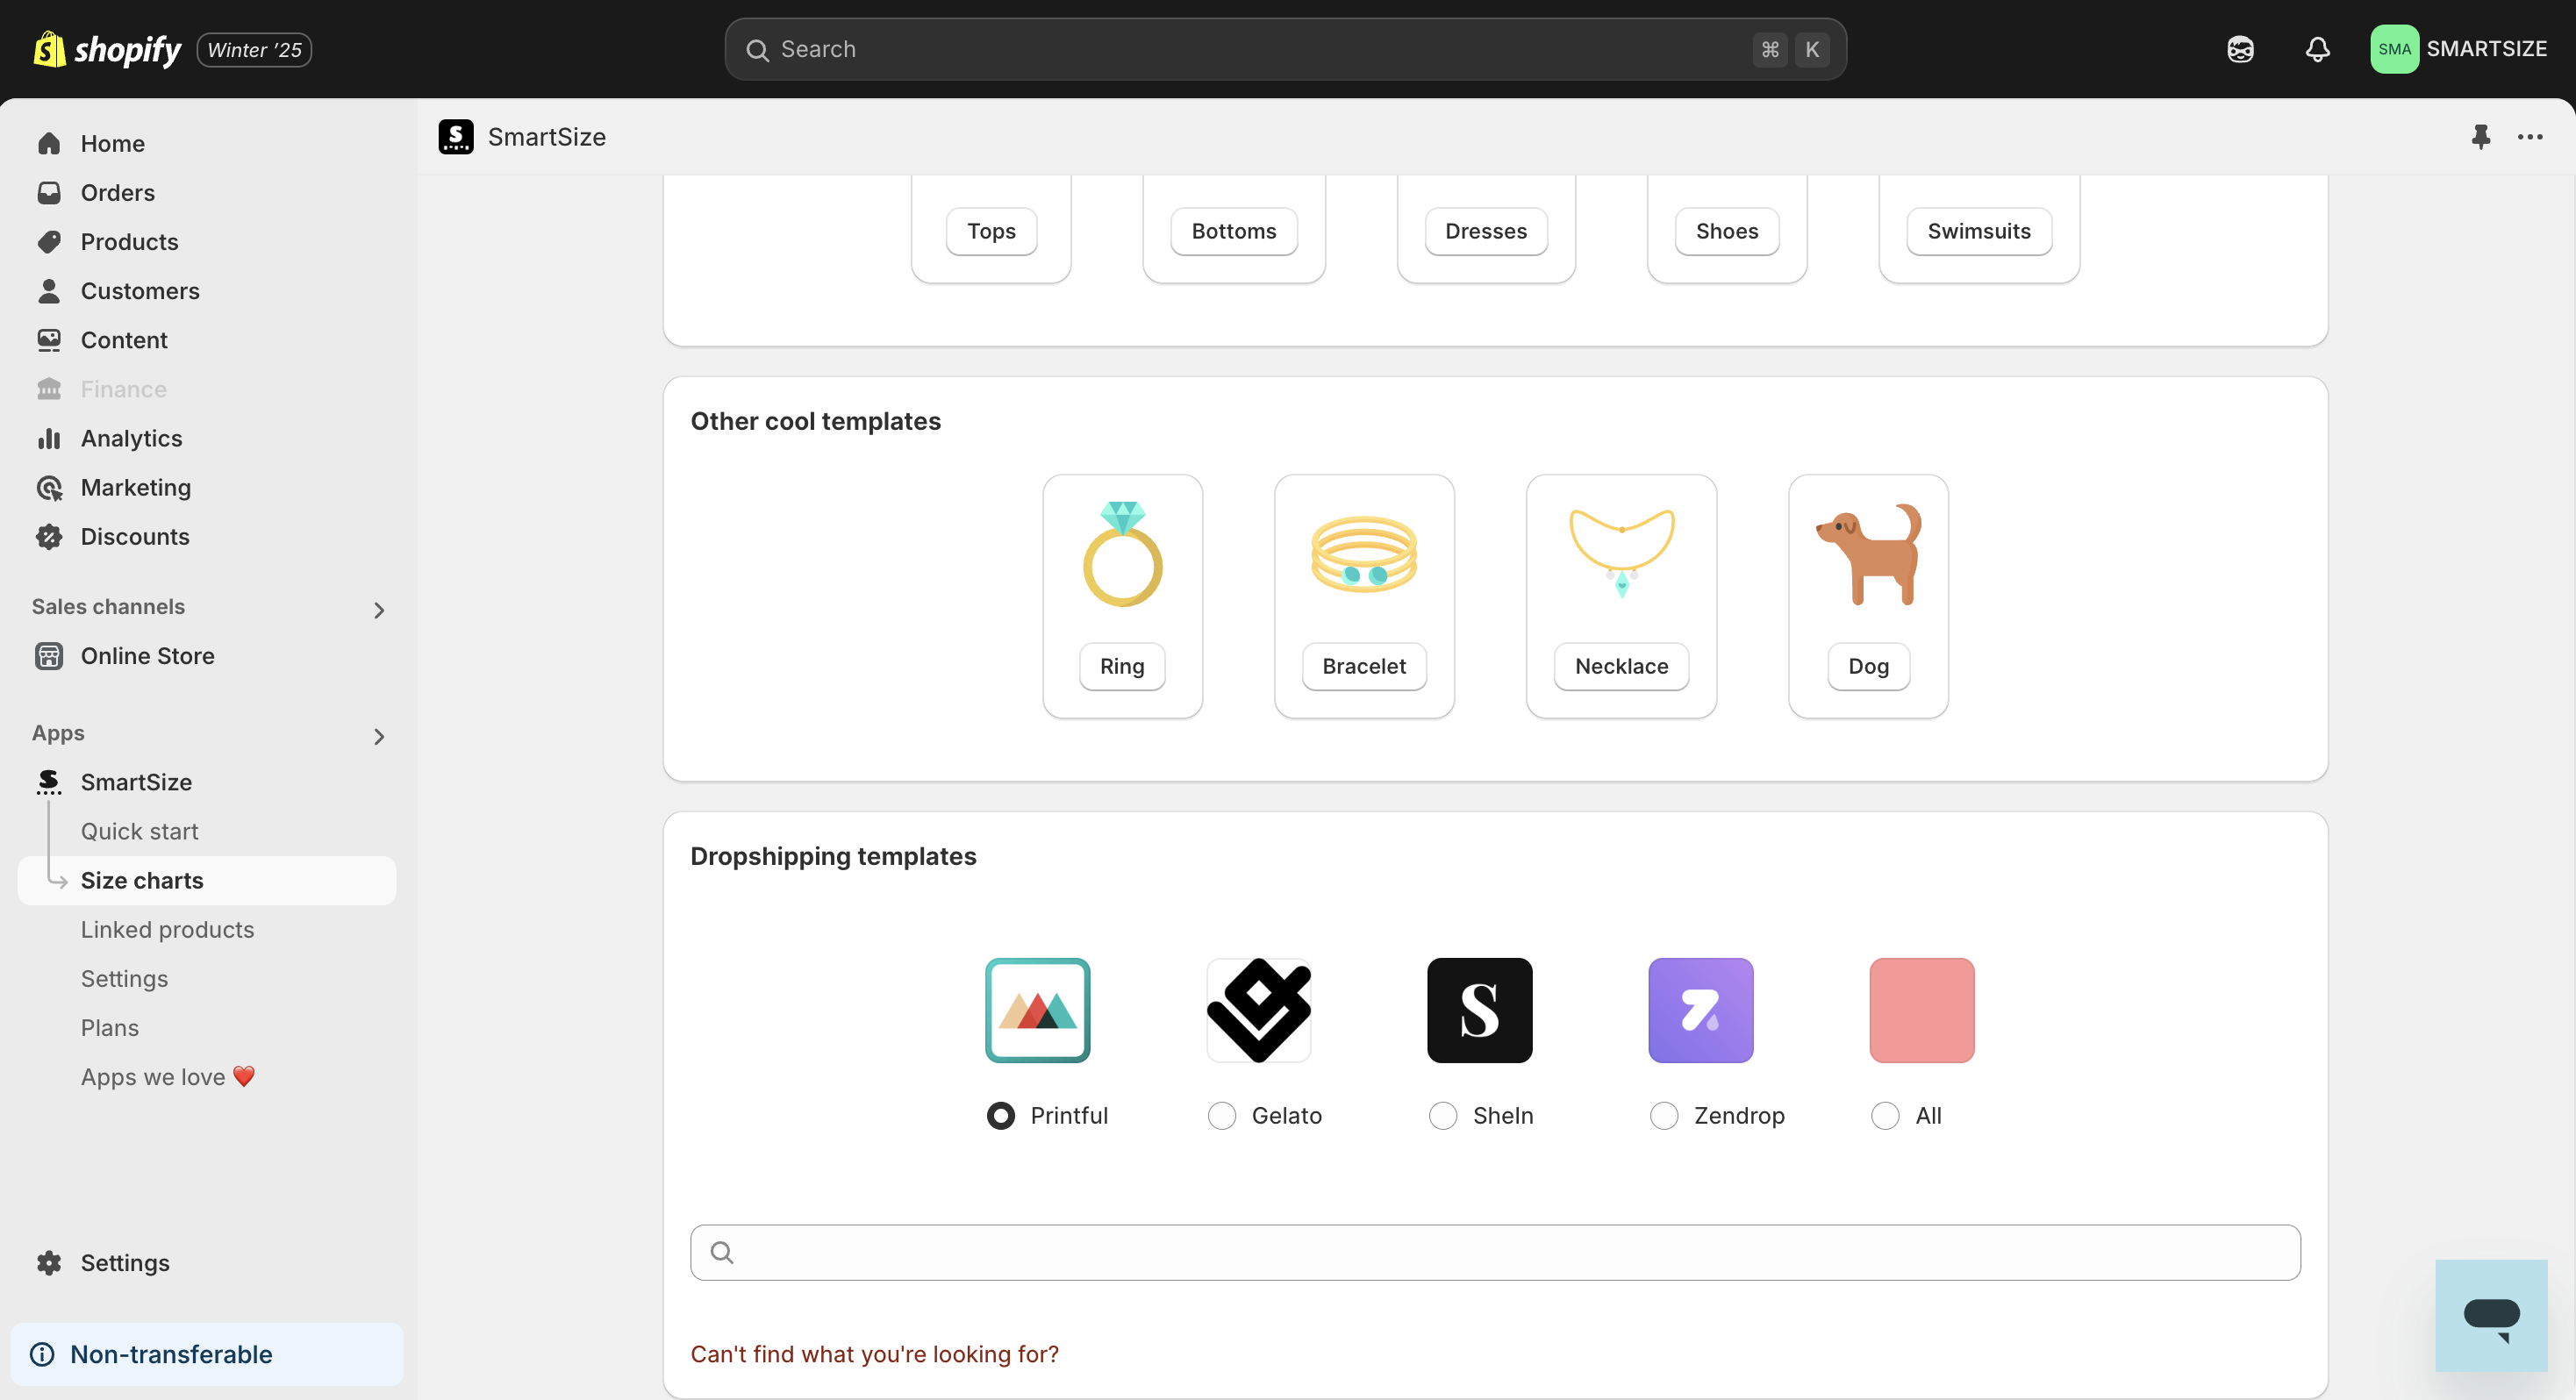Open the notifications bell
This screenshot has width=2576, height=1400.
[x=2317, y=49]
